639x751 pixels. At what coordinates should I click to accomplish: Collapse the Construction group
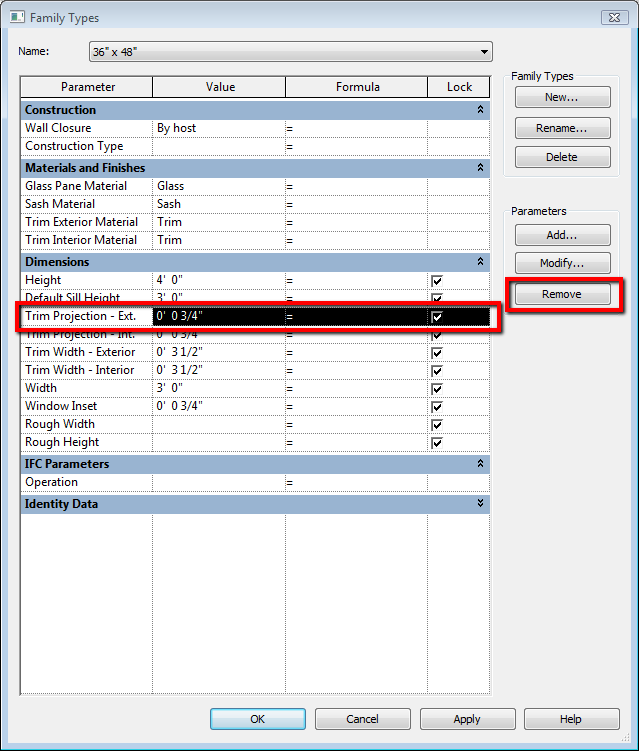tap(480, 110)
